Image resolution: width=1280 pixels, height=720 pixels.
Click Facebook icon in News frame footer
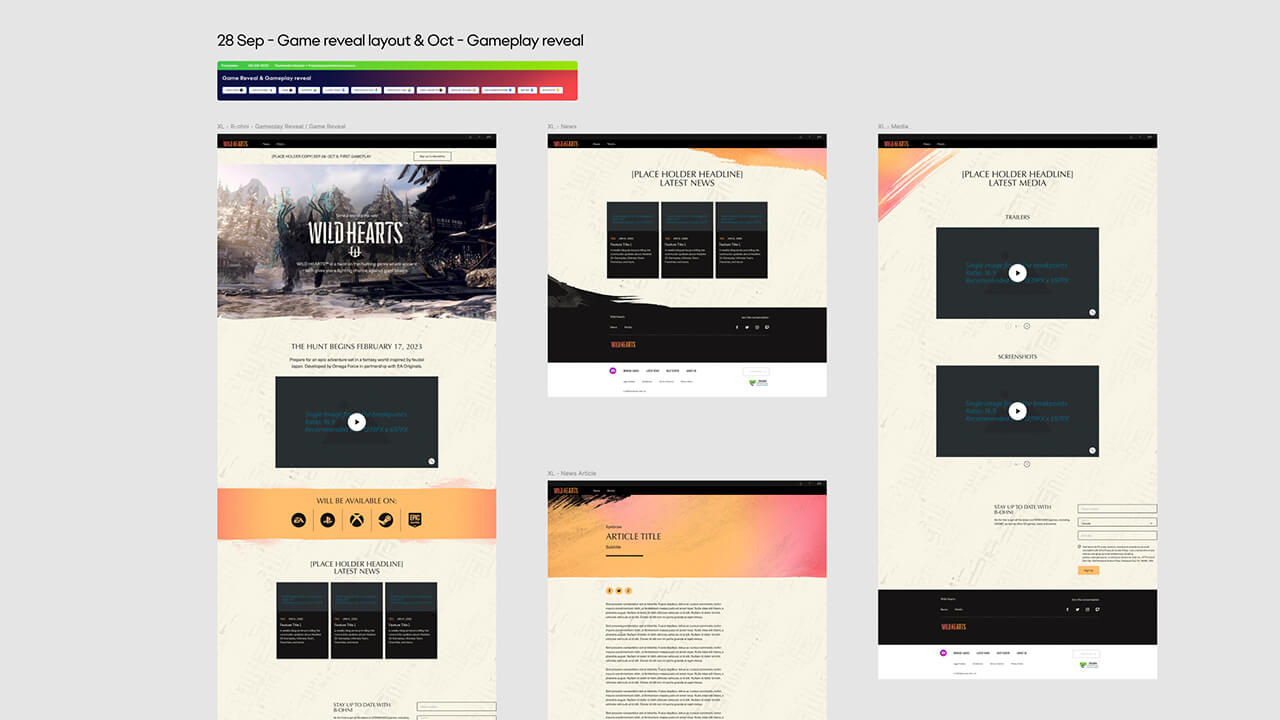point(737,327)
